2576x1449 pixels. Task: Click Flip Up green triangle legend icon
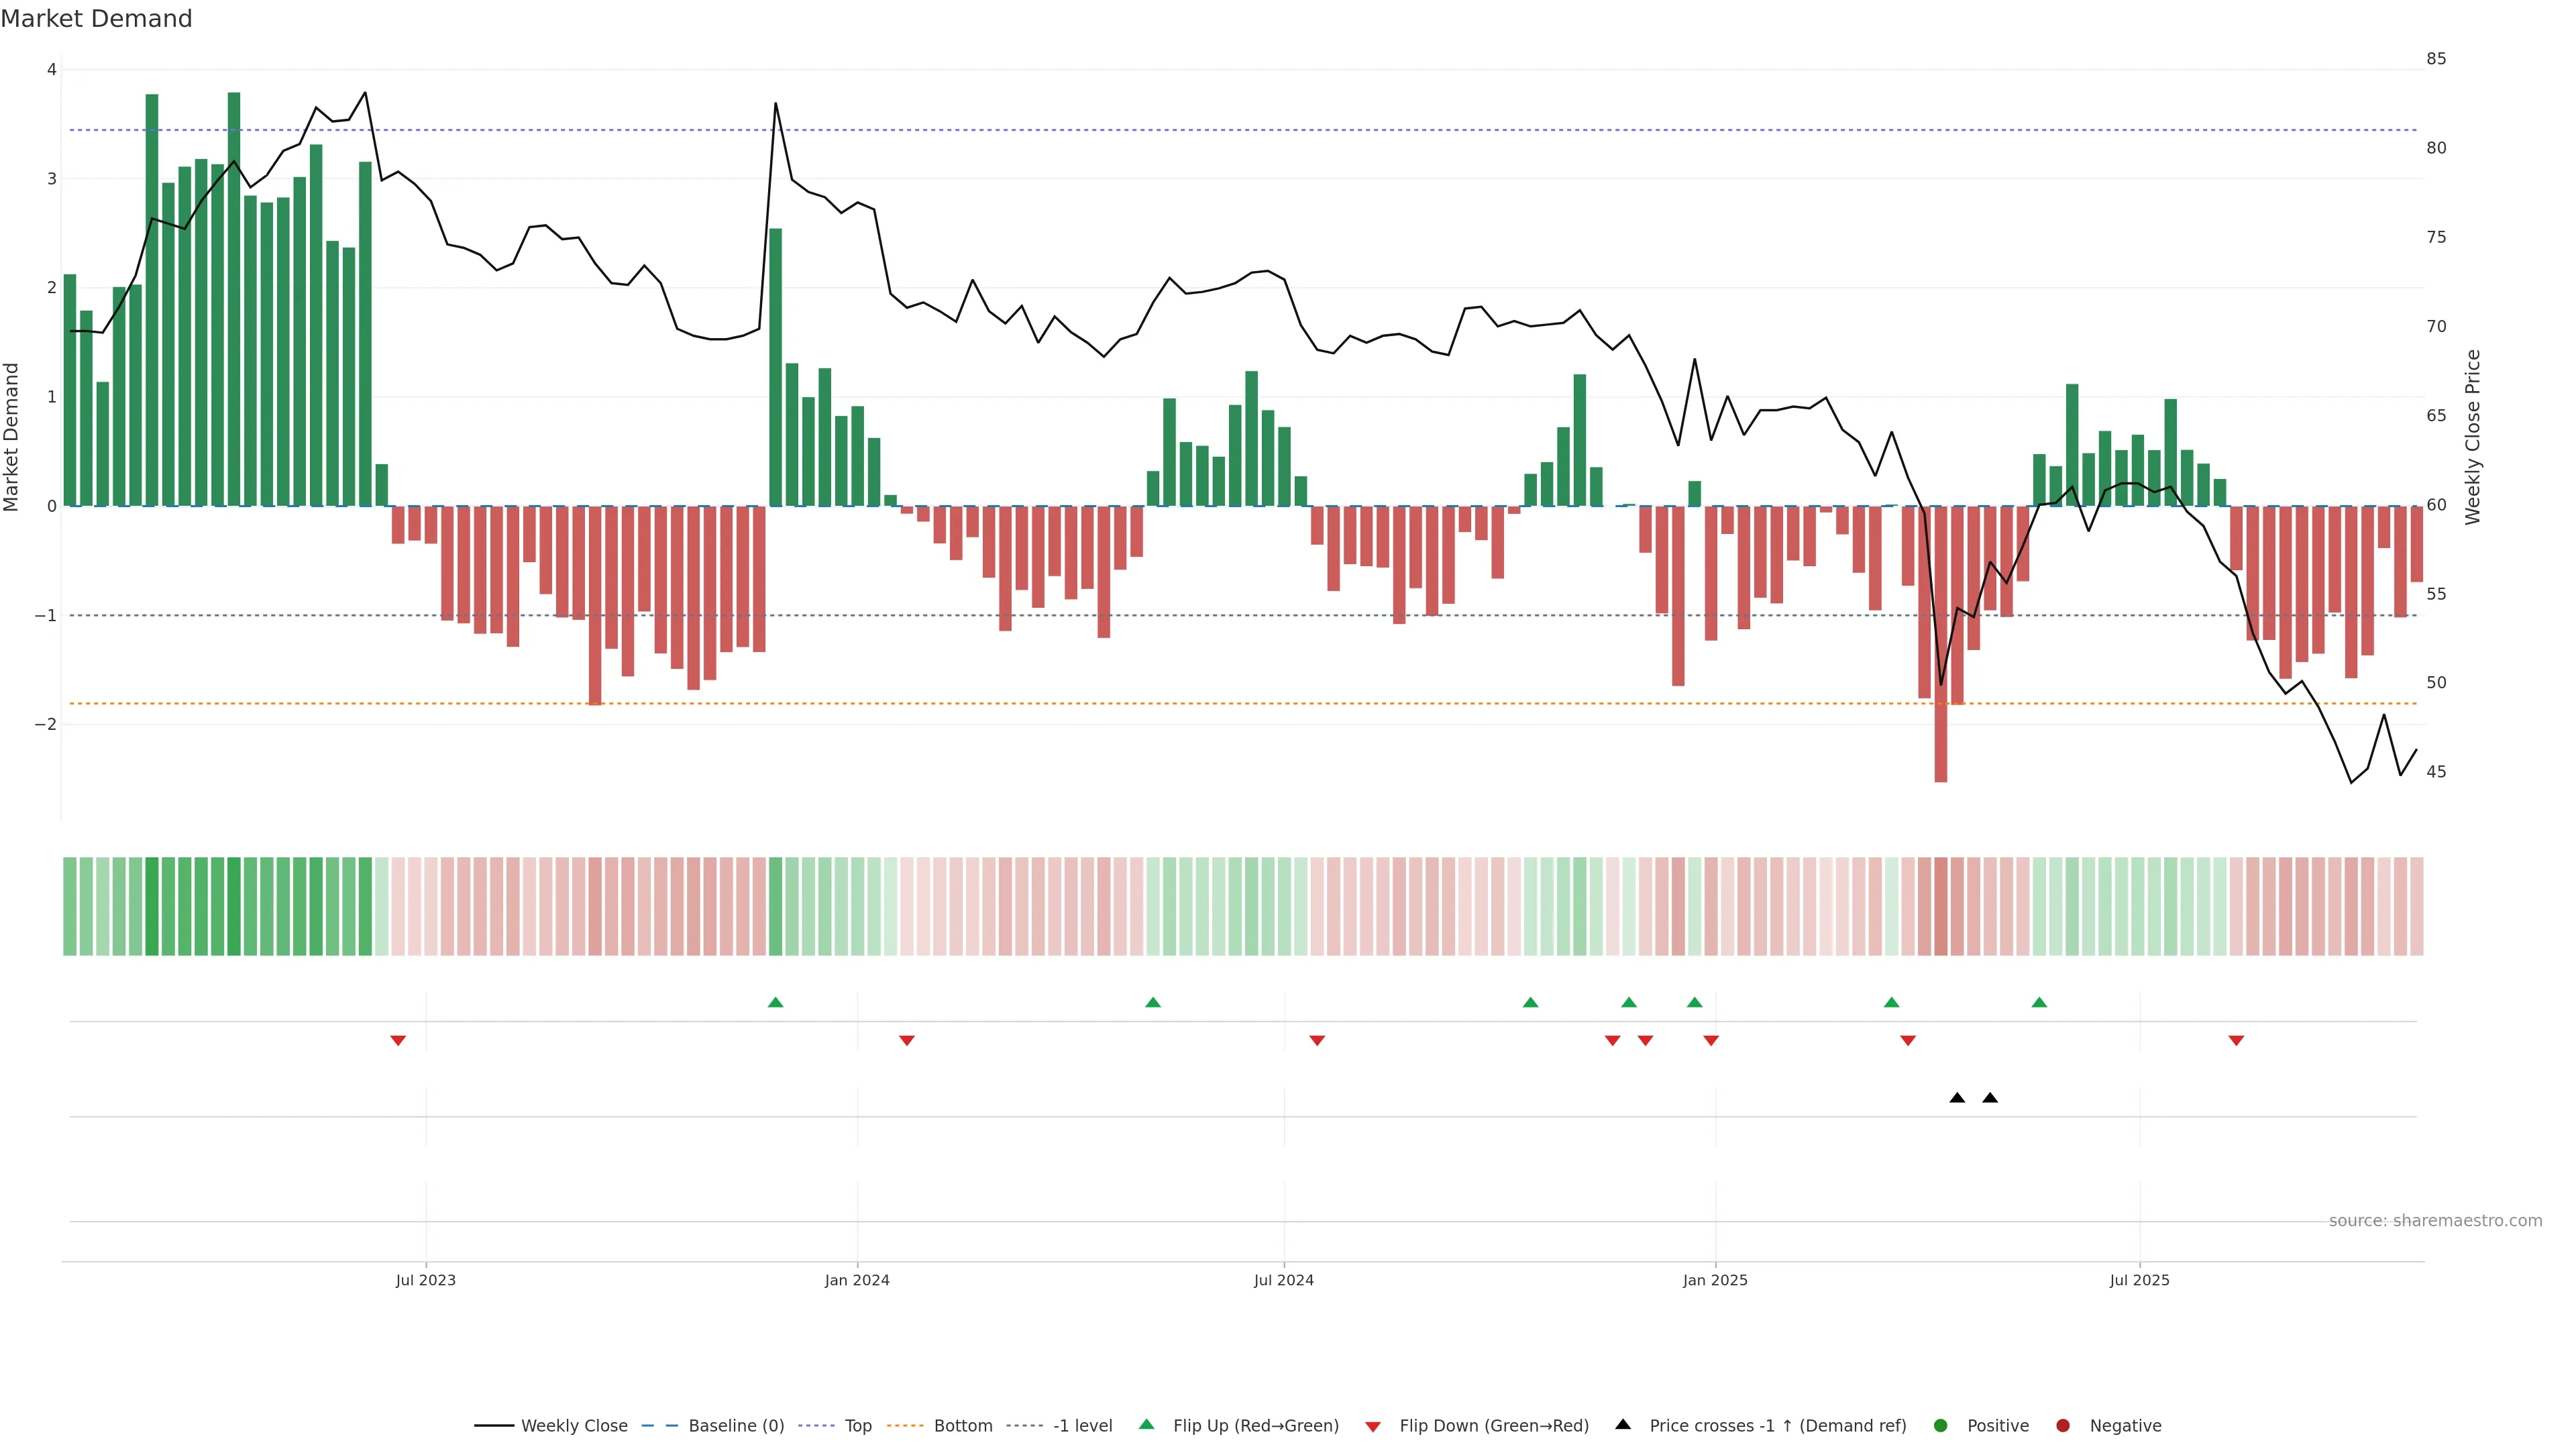coord(1147,1425)
